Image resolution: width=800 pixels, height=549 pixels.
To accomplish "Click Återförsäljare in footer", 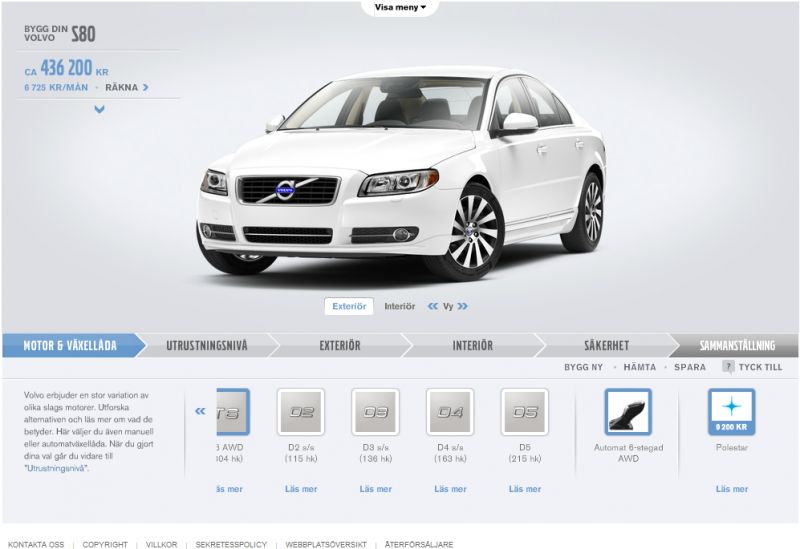I will tap(419, 544).
